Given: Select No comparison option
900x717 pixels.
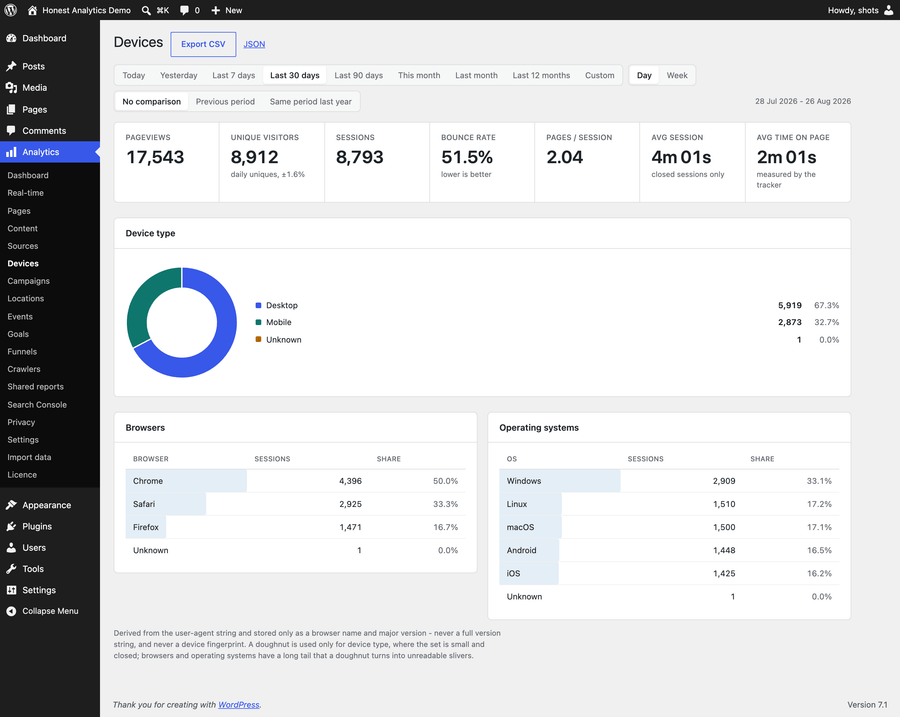Looking at the screenshot, I should coord(152,102).
